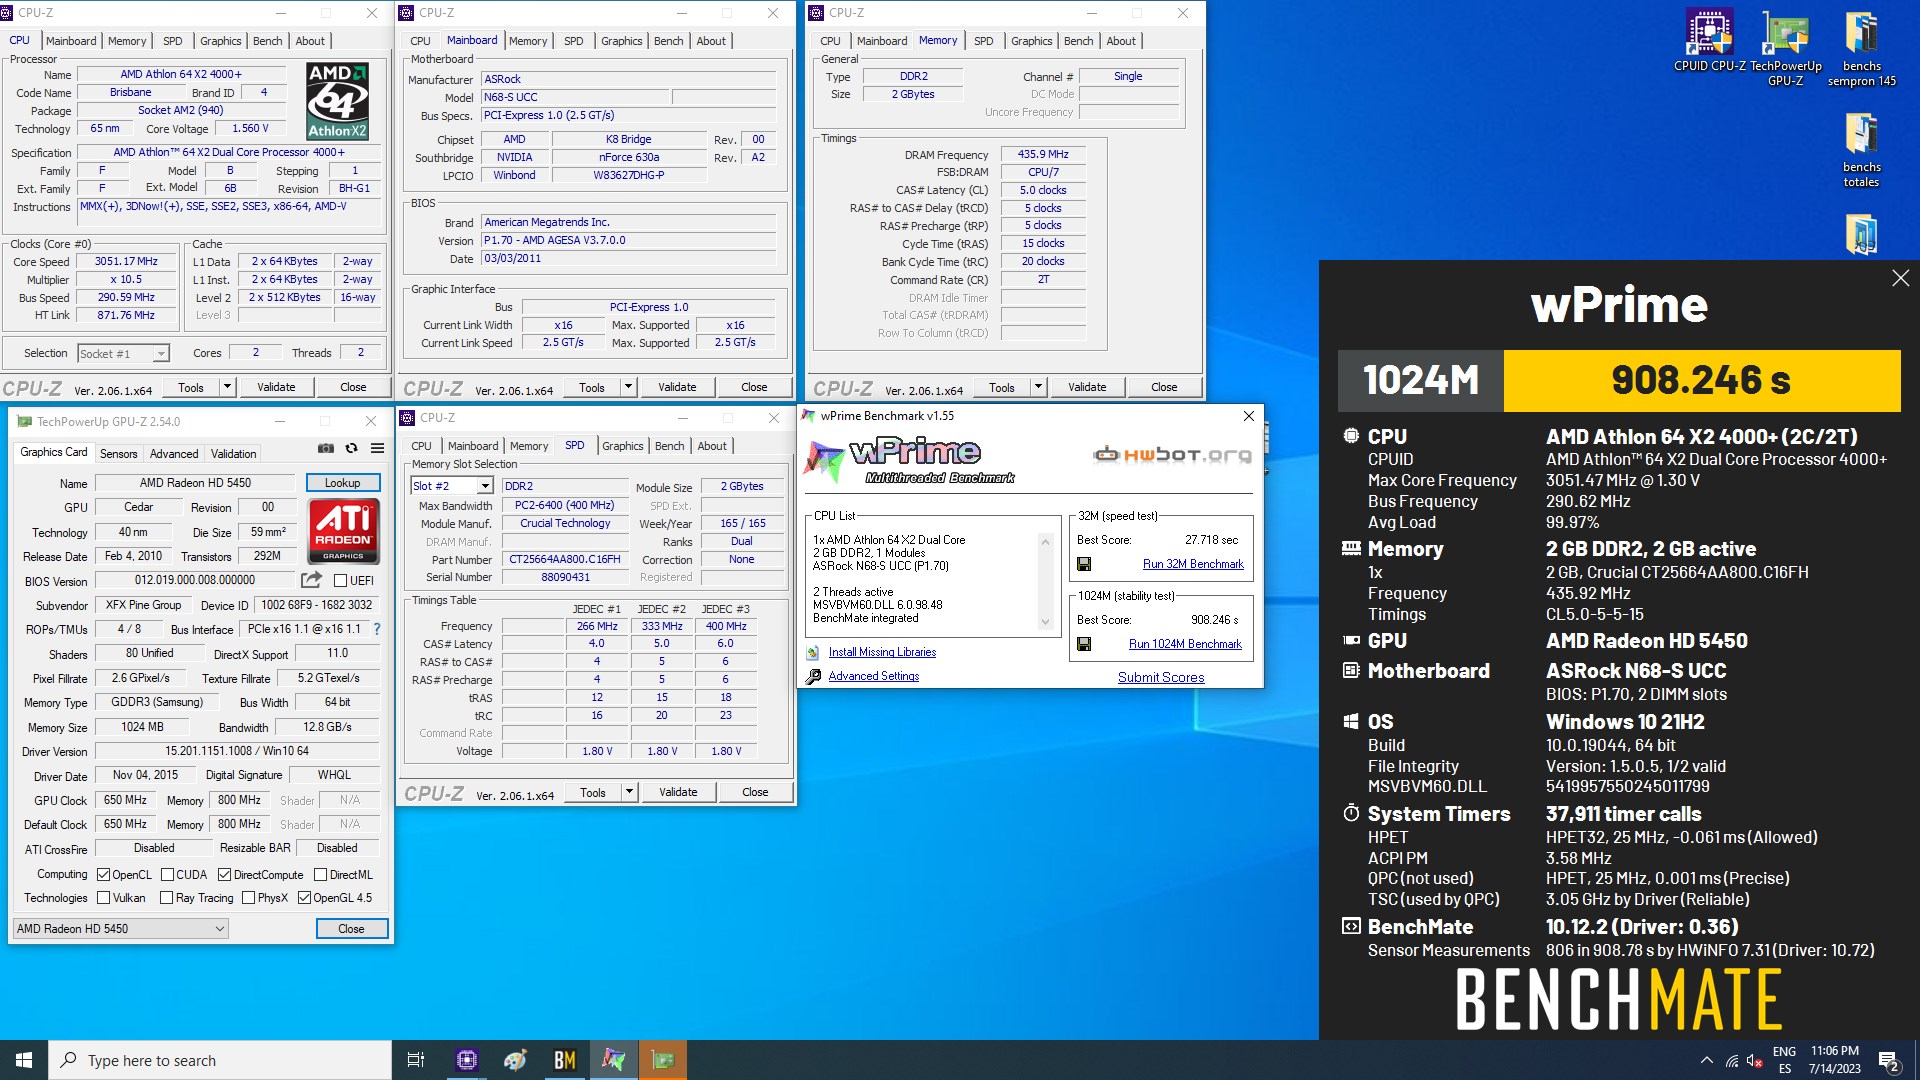Click the ATI Radeon logo
This screenshot has height=1080, width=1920.
pos(343,531)
